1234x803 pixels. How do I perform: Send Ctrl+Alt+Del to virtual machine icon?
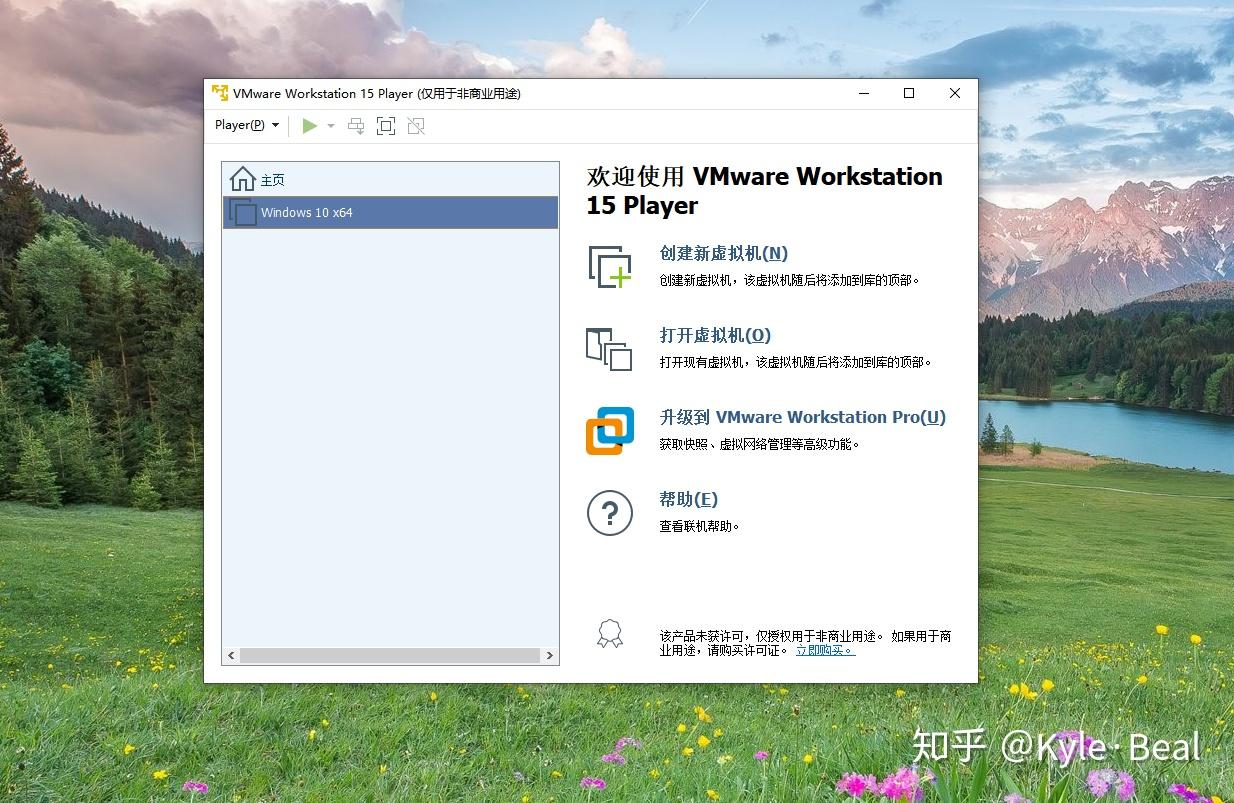click(356, 126)
